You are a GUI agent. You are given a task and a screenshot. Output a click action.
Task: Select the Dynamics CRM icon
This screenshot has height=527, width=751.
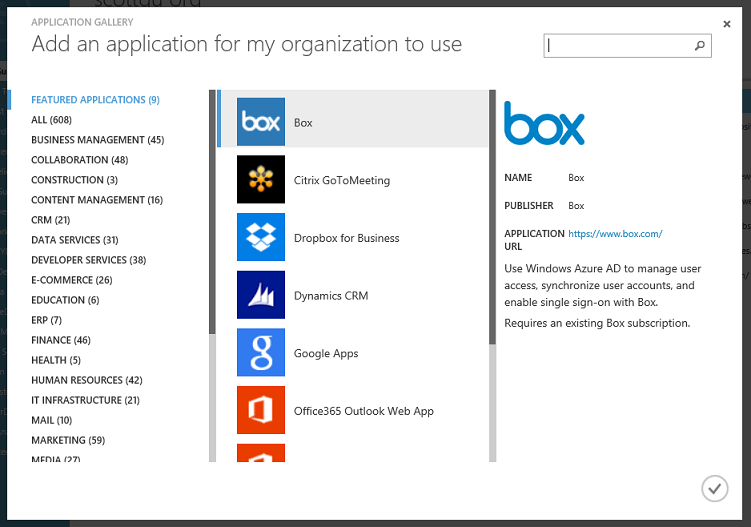click(260, 295)
